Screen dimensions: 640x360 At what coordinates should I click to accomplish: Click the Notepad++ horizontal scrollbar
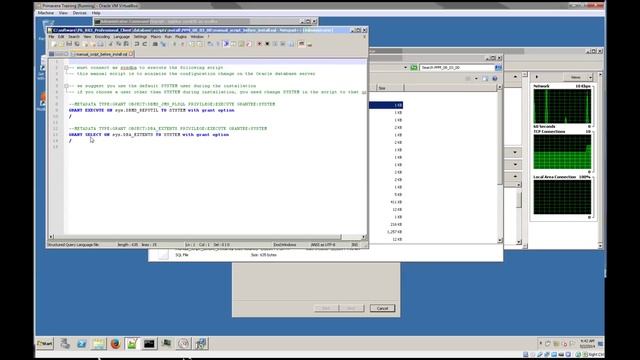point(206,237)
